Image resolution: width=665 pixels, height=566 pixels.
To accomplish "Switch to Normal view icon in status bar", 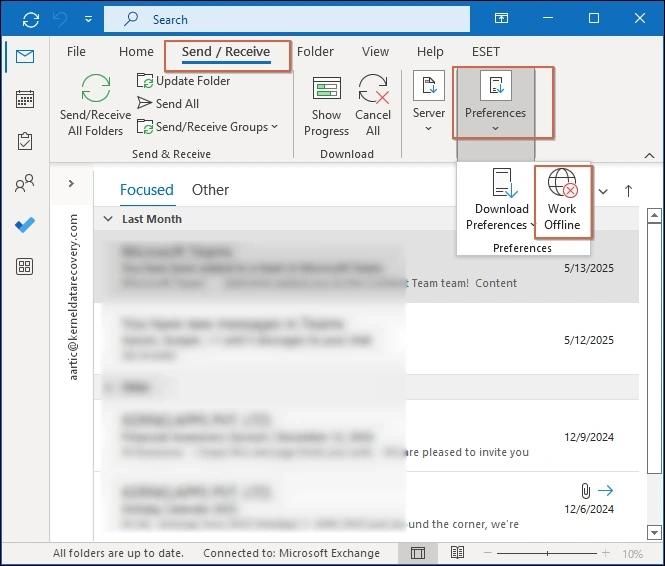I will pyautogui.click(x=418, y=553).
